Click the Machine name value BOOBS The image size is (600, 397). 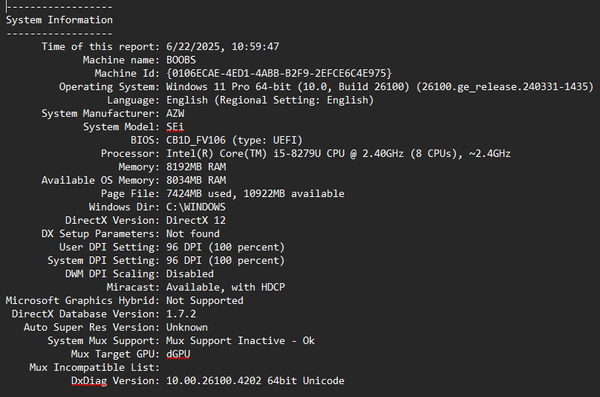[181, 60]
